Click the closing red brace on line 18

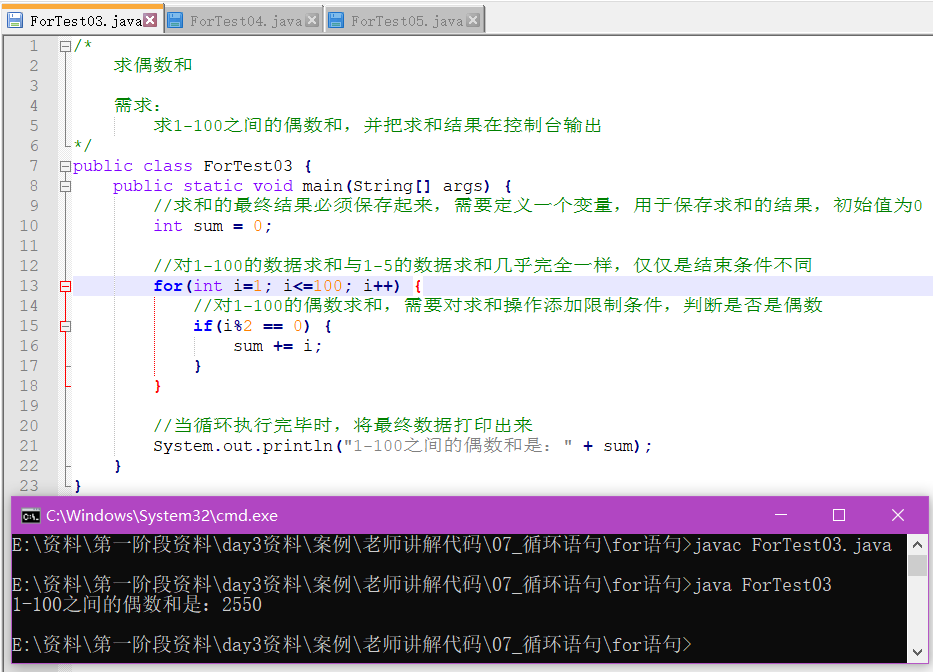(158, 386)
